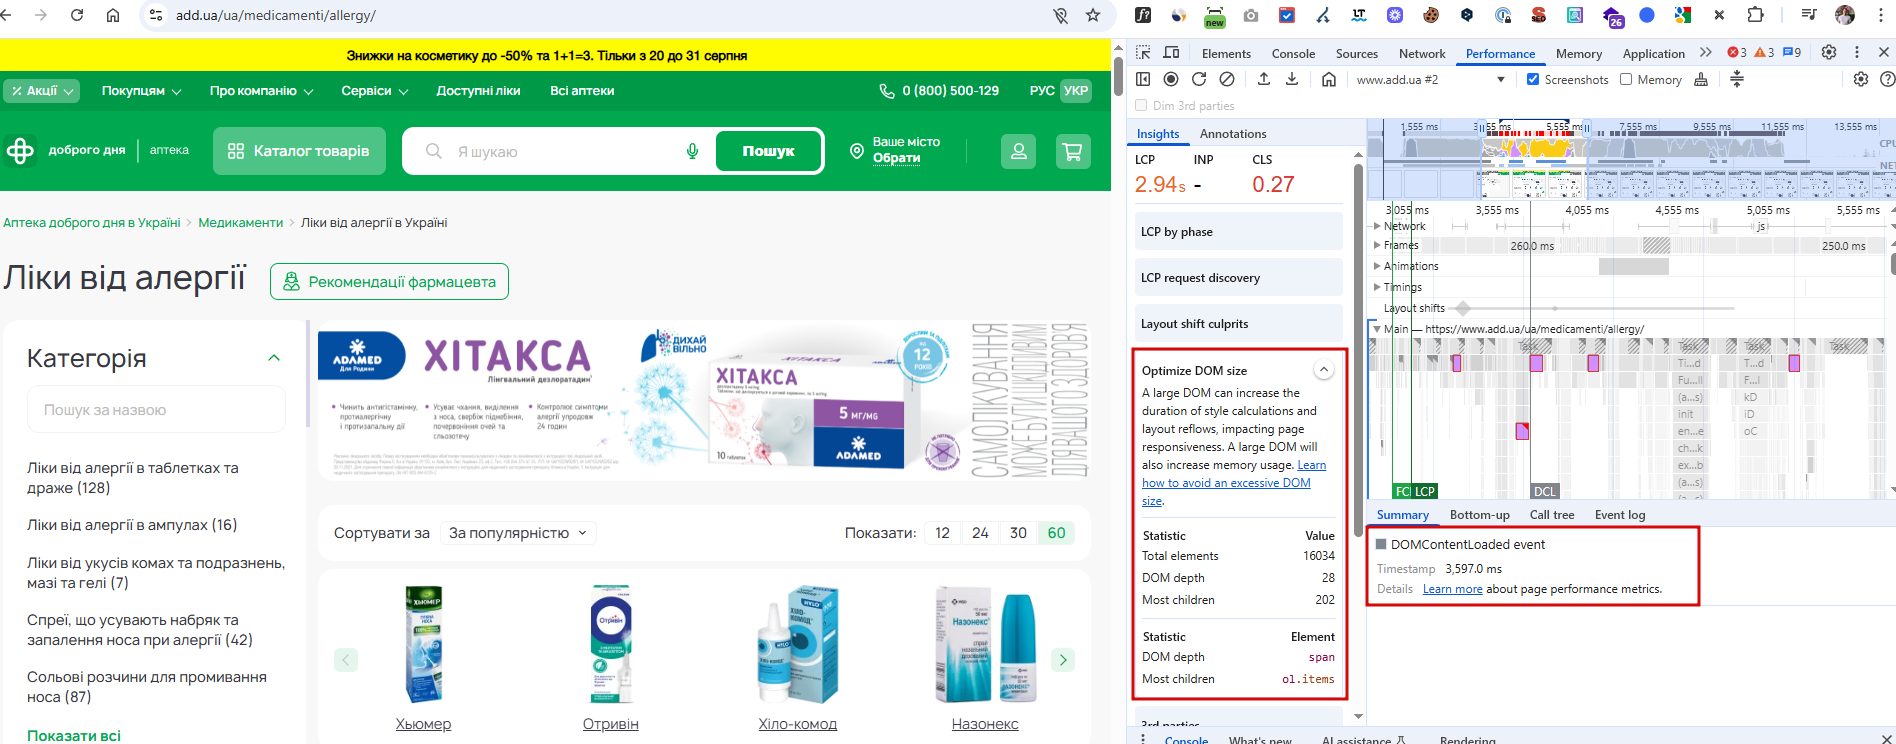Open Каталог товарів catalog button
Image resolution: width=1896 pixels, height=744 pixels.
(299, 151)
